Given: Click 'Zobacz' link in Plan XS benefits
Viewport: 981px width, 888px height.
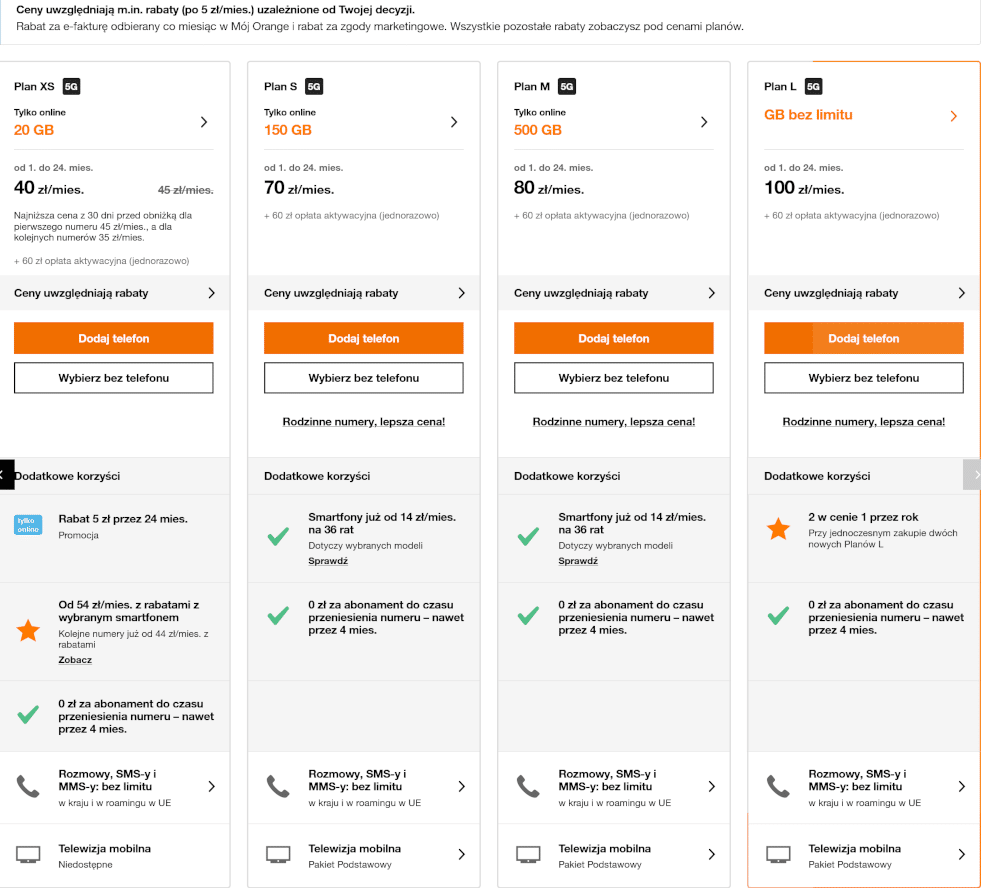Looking at the screenshot, I should pyautogui.click(x=75, y=660).
